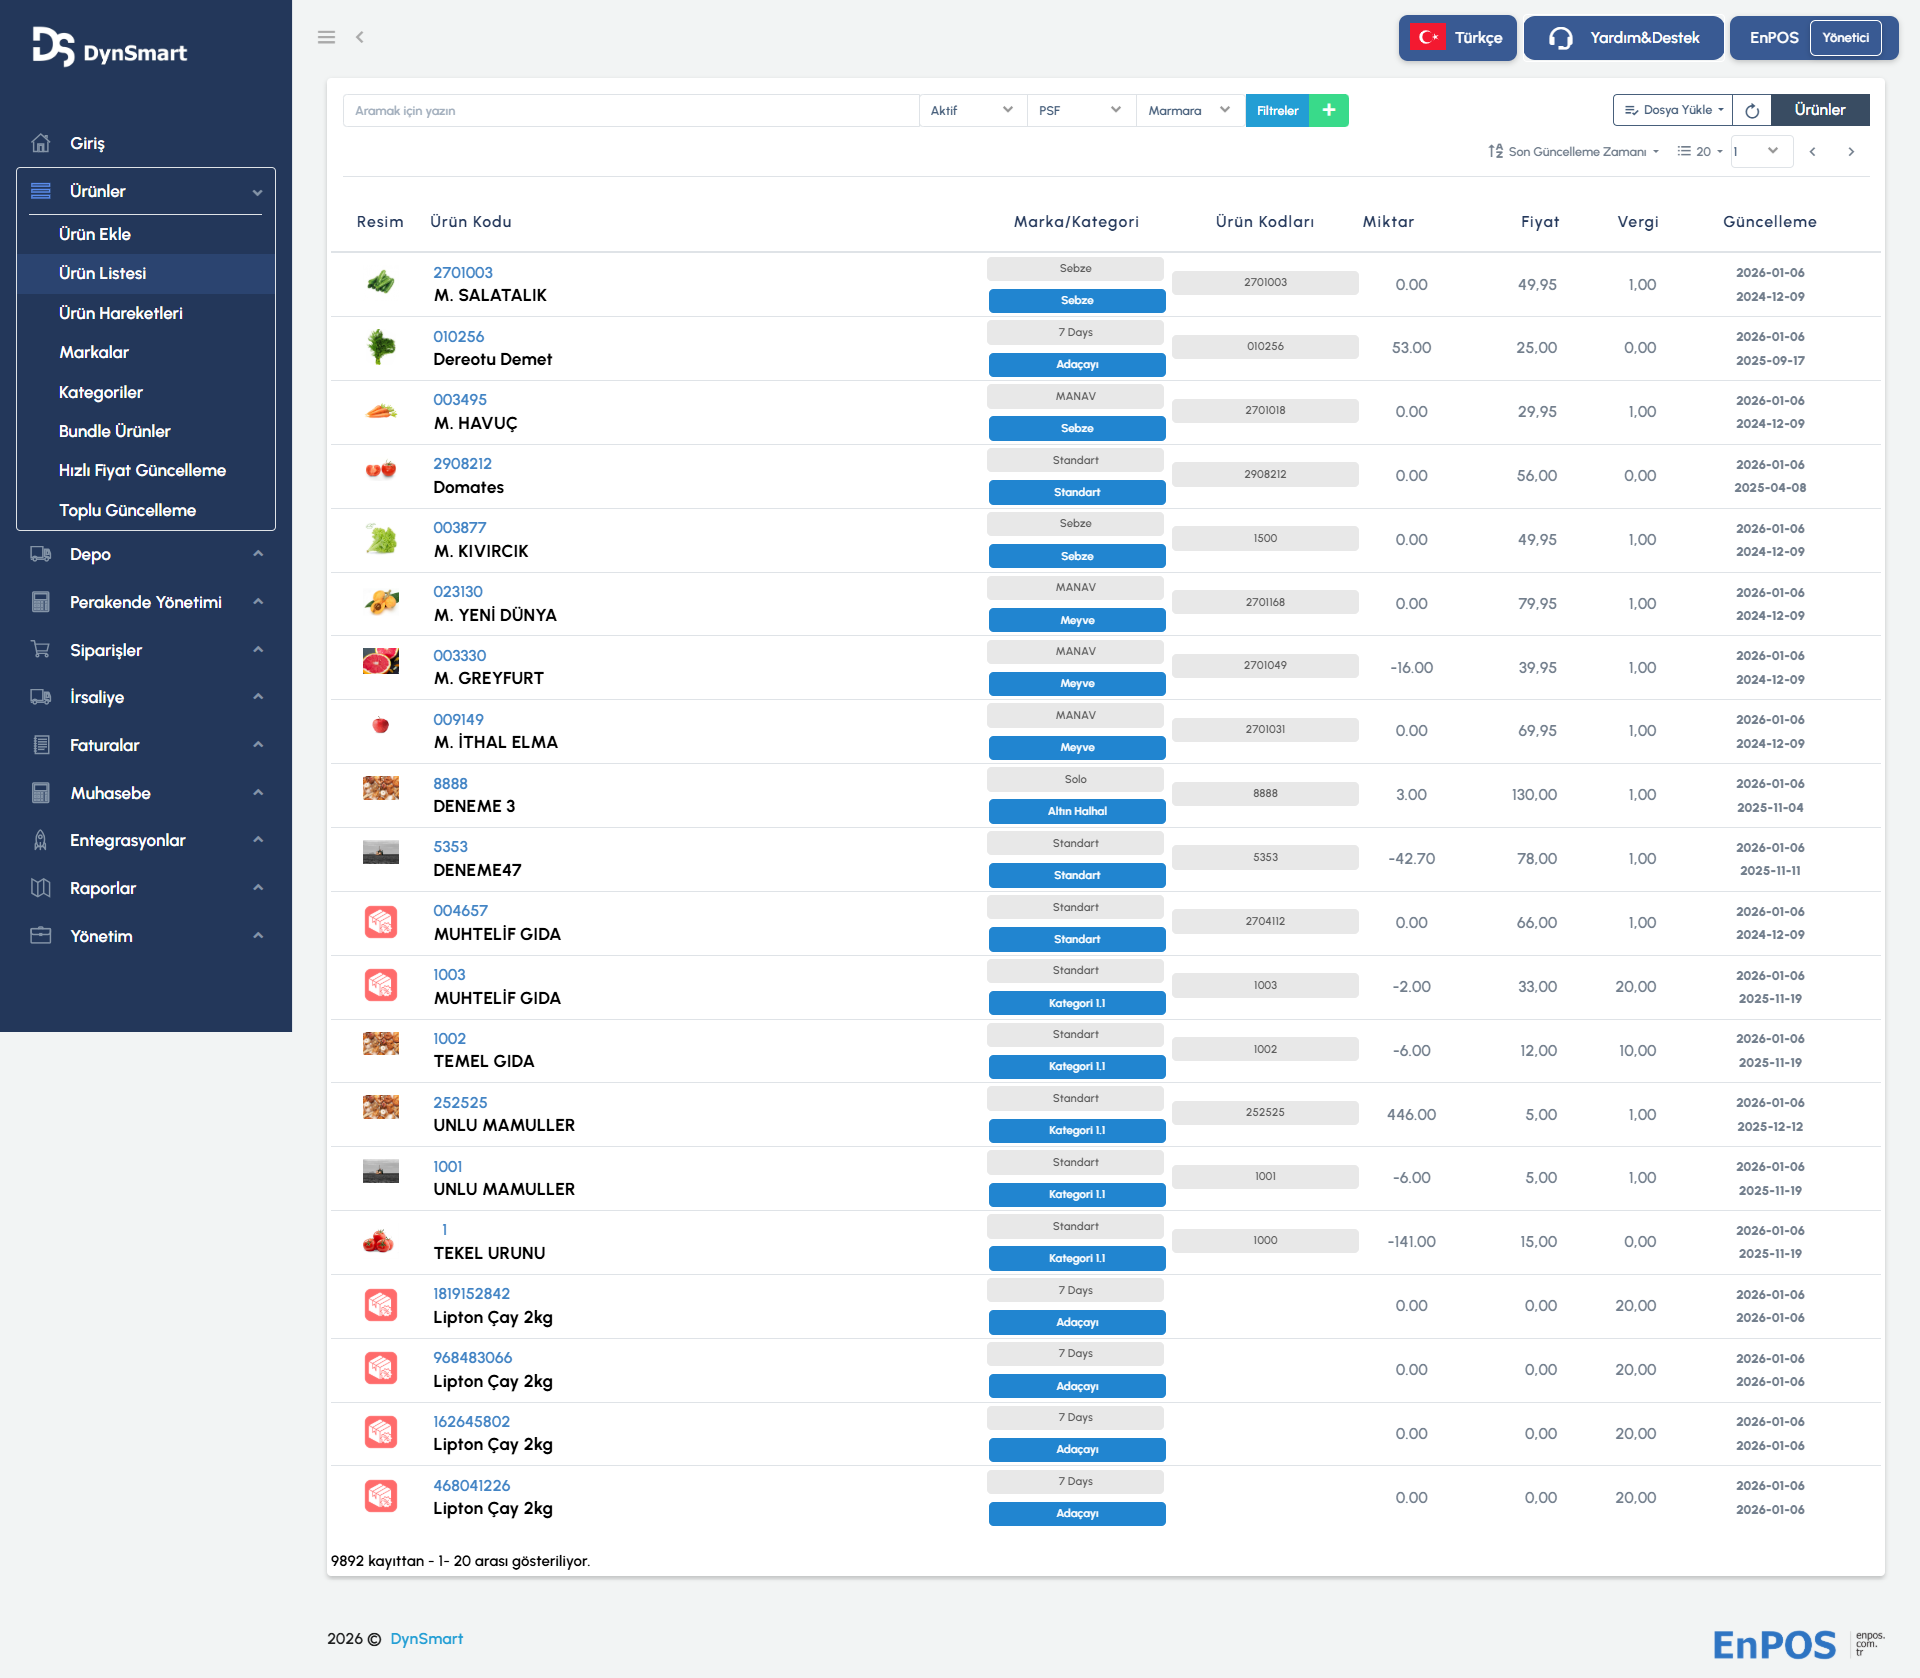Click the back arrow icon in header
The image size is (1920, 1678).
tap(360, 37)
